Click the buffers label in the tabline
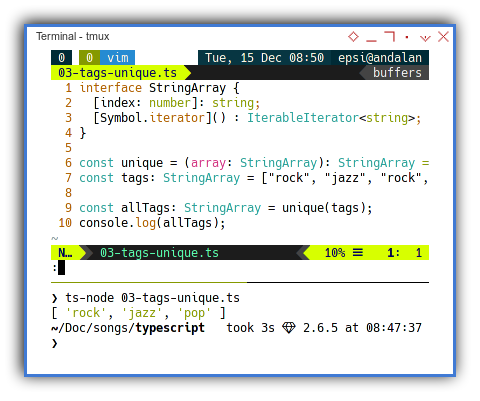Screen dimensions: 480x401 click(x=397, y=73)
